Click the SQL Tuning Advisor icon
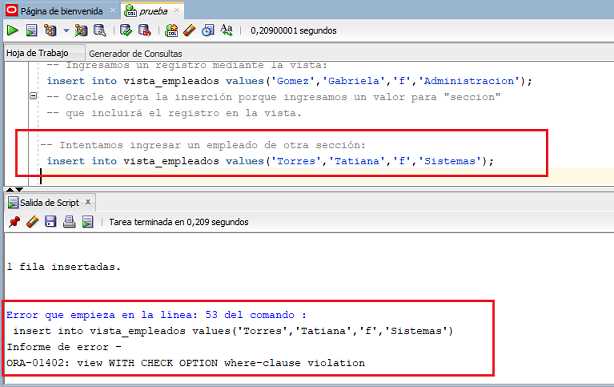Viewport: 614px width, 387px height. 100,30
